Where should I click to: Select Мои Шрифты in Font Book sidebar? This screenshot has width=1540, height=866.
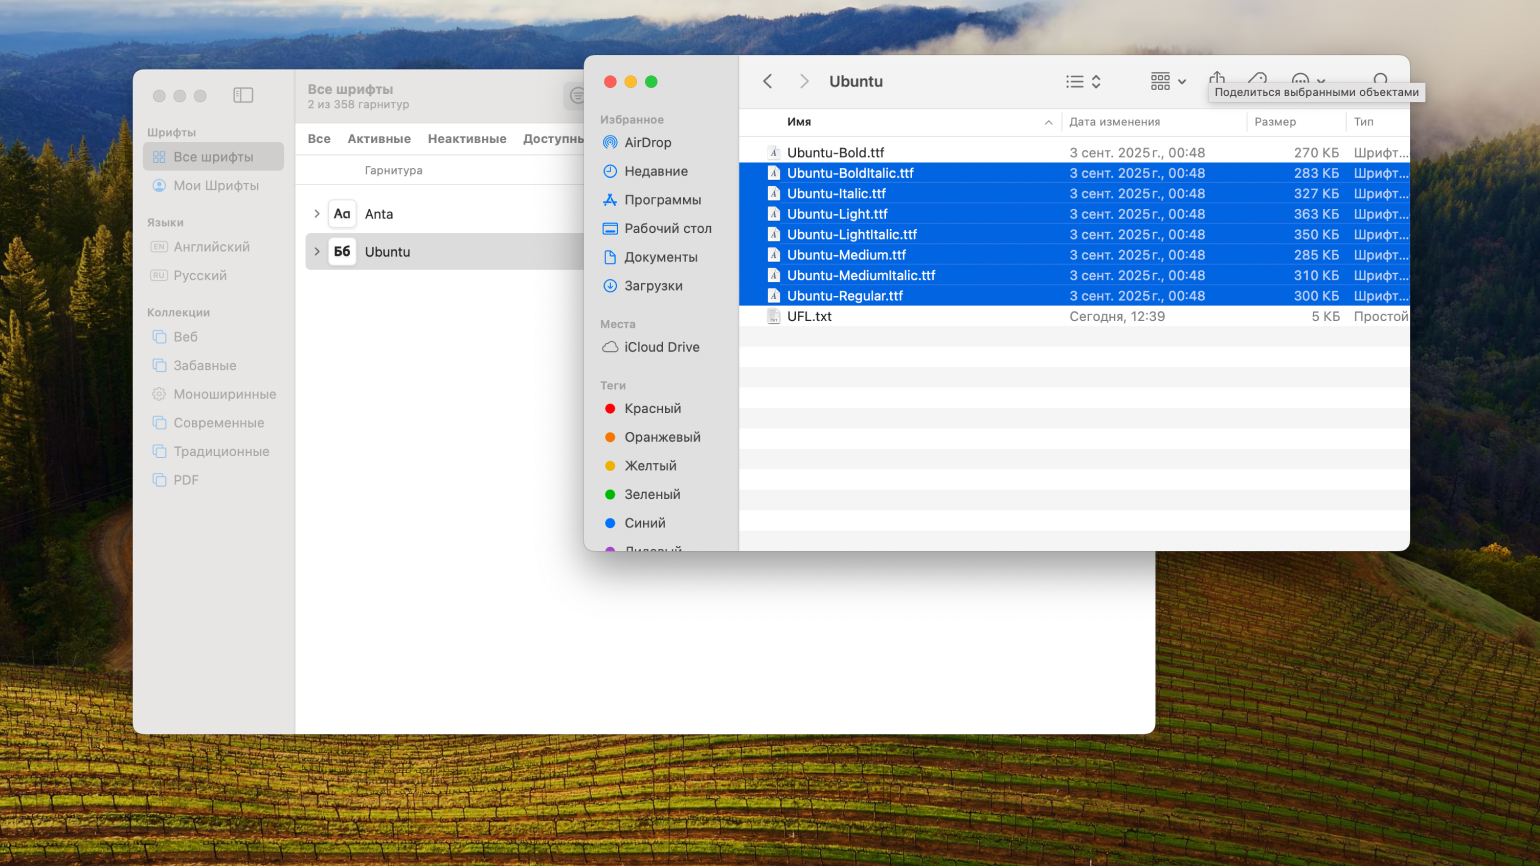click(215, 186)
